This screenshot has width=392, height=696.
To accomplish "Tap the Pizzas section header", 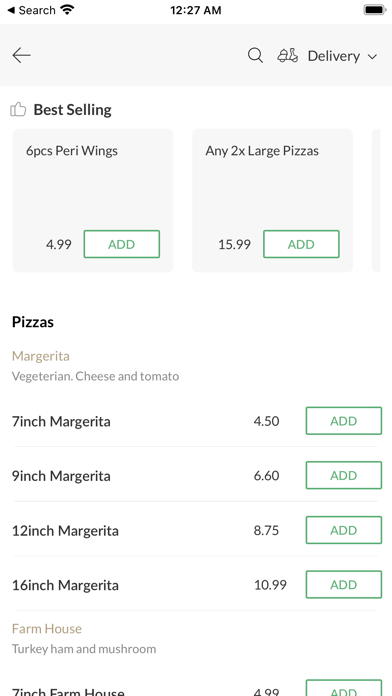I will [33, 322].
